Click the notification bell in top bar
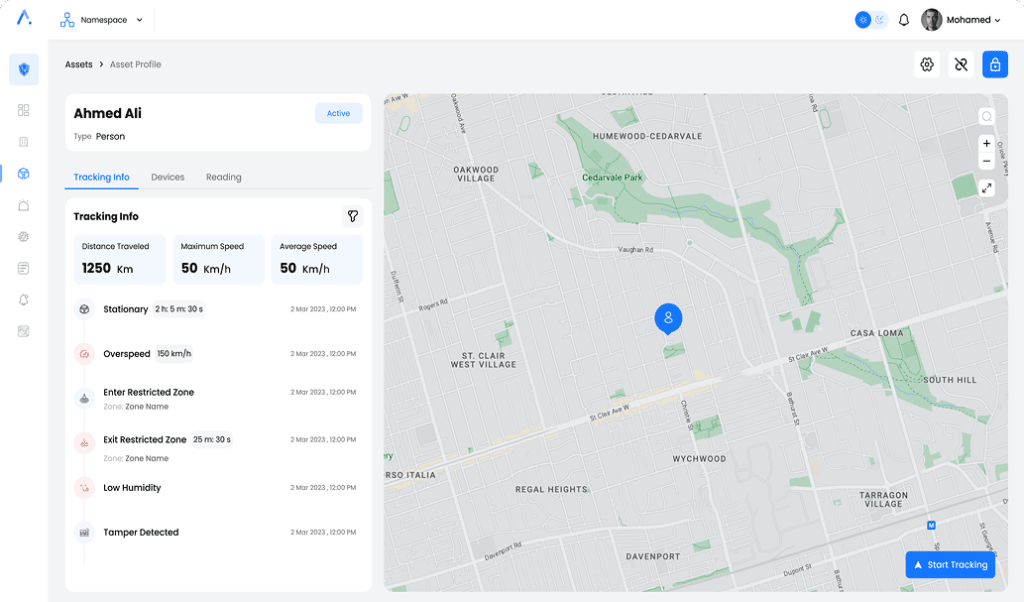Screen dimensions: 1024x602 [904, 20]
